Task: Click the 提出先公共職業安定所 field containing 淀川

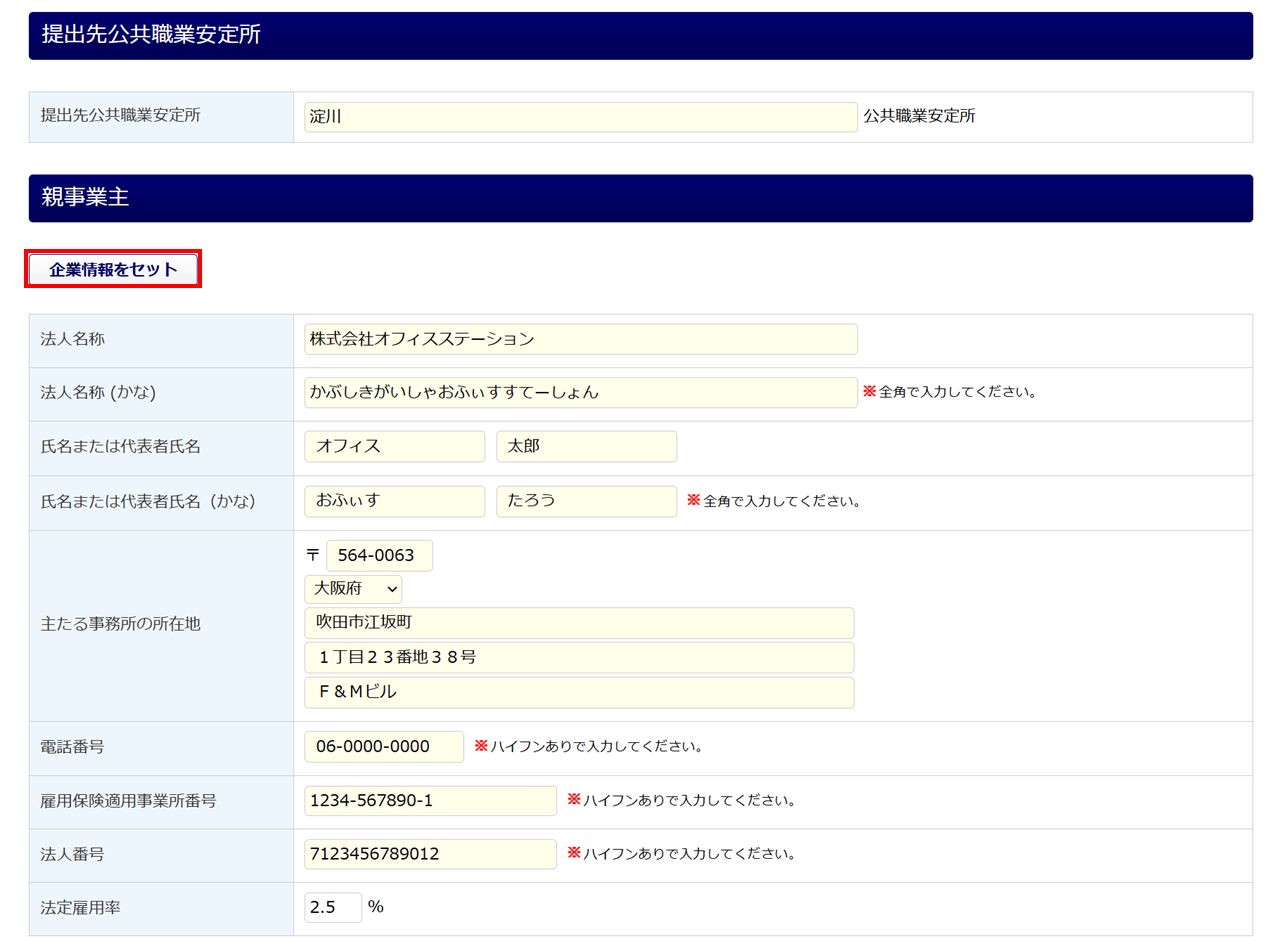Action: point(580,117)
